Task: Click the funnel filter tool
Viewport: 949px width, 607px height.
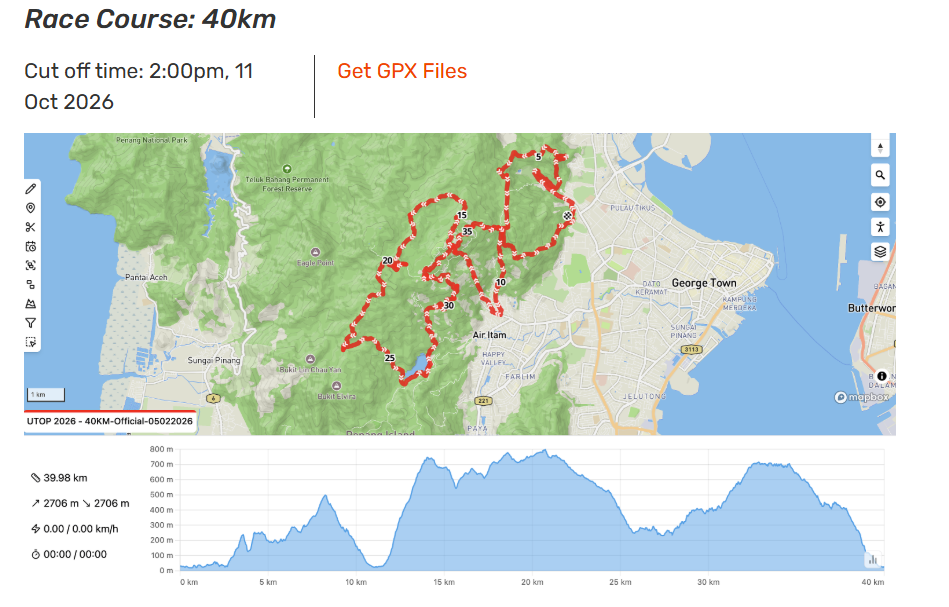Action: coord(31,323)
